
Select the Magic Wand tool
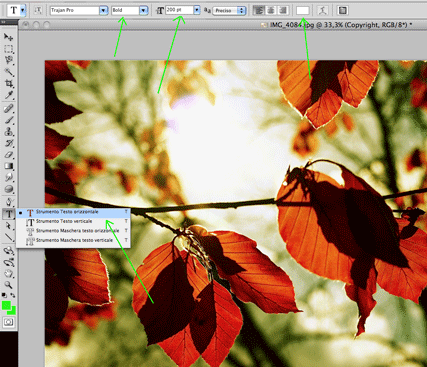click(x=9, y=72)
